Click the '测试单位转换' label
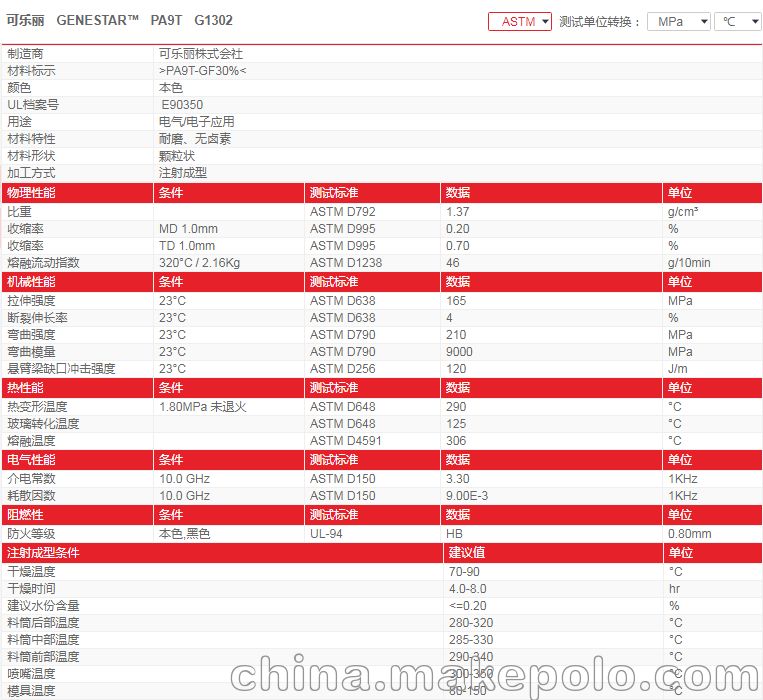 [x=595, y=22]
